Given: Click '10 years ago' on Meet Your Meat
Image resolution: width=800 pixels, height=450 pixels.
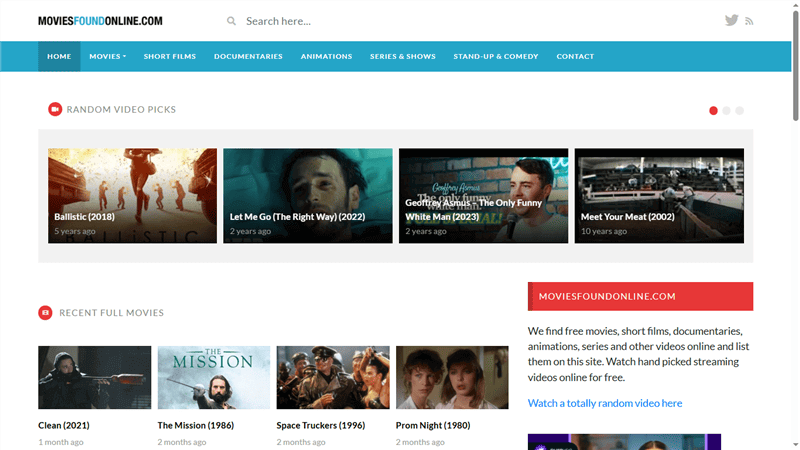Looking at the screenshot, I should click(x=604, y=231).
